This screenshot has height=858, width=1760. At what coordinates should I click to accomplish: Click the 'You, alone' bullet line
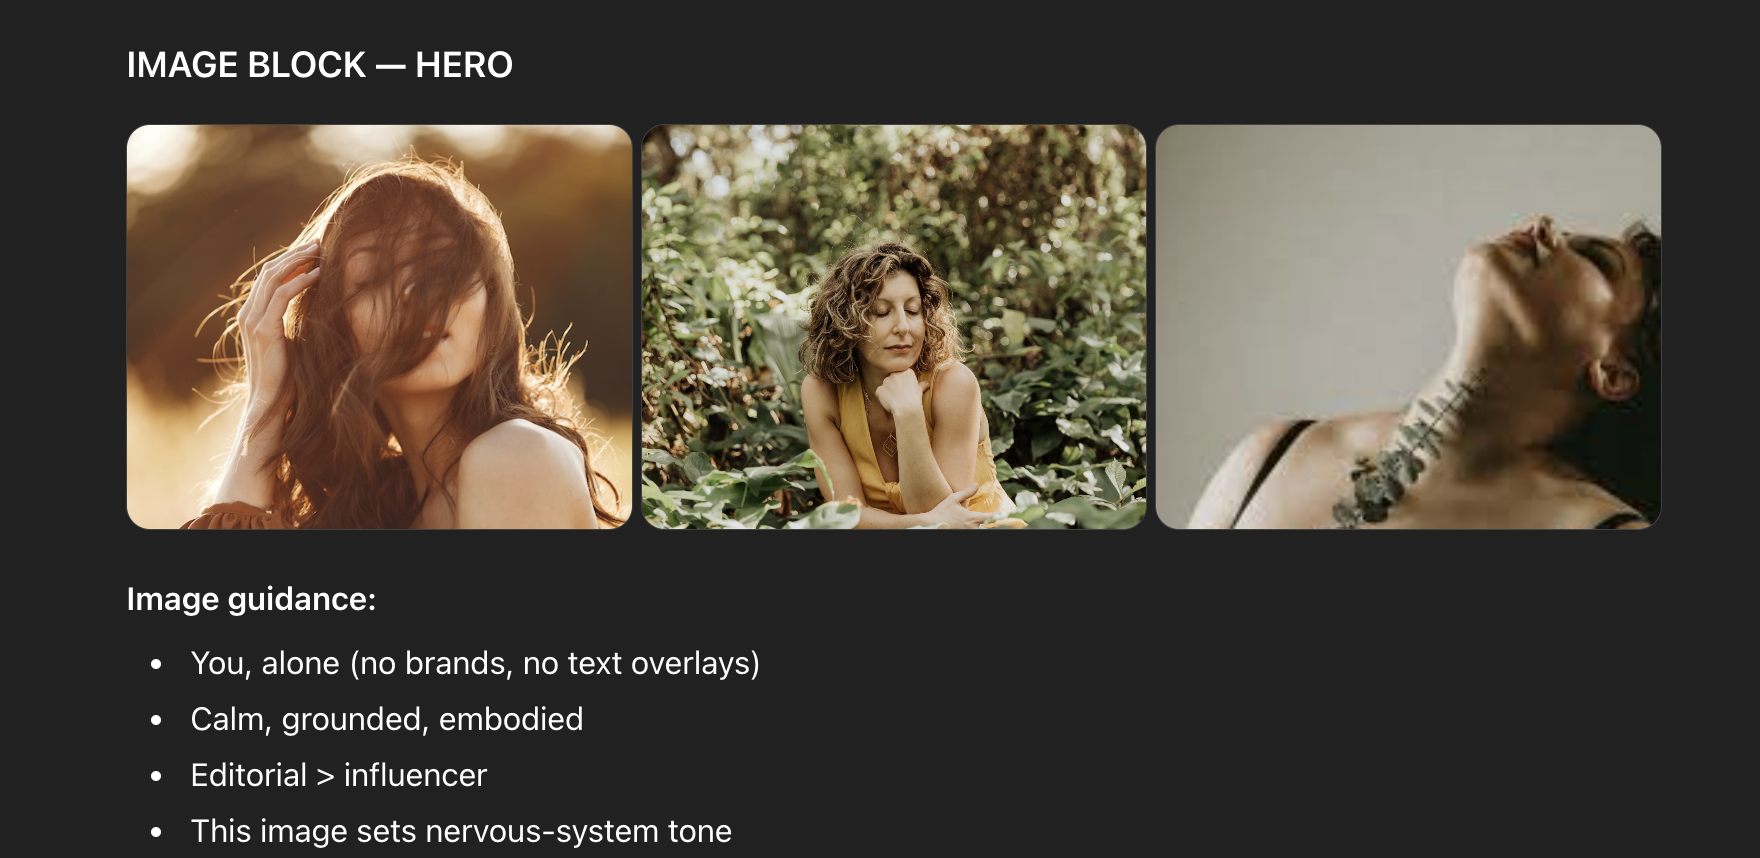(475, 663)
